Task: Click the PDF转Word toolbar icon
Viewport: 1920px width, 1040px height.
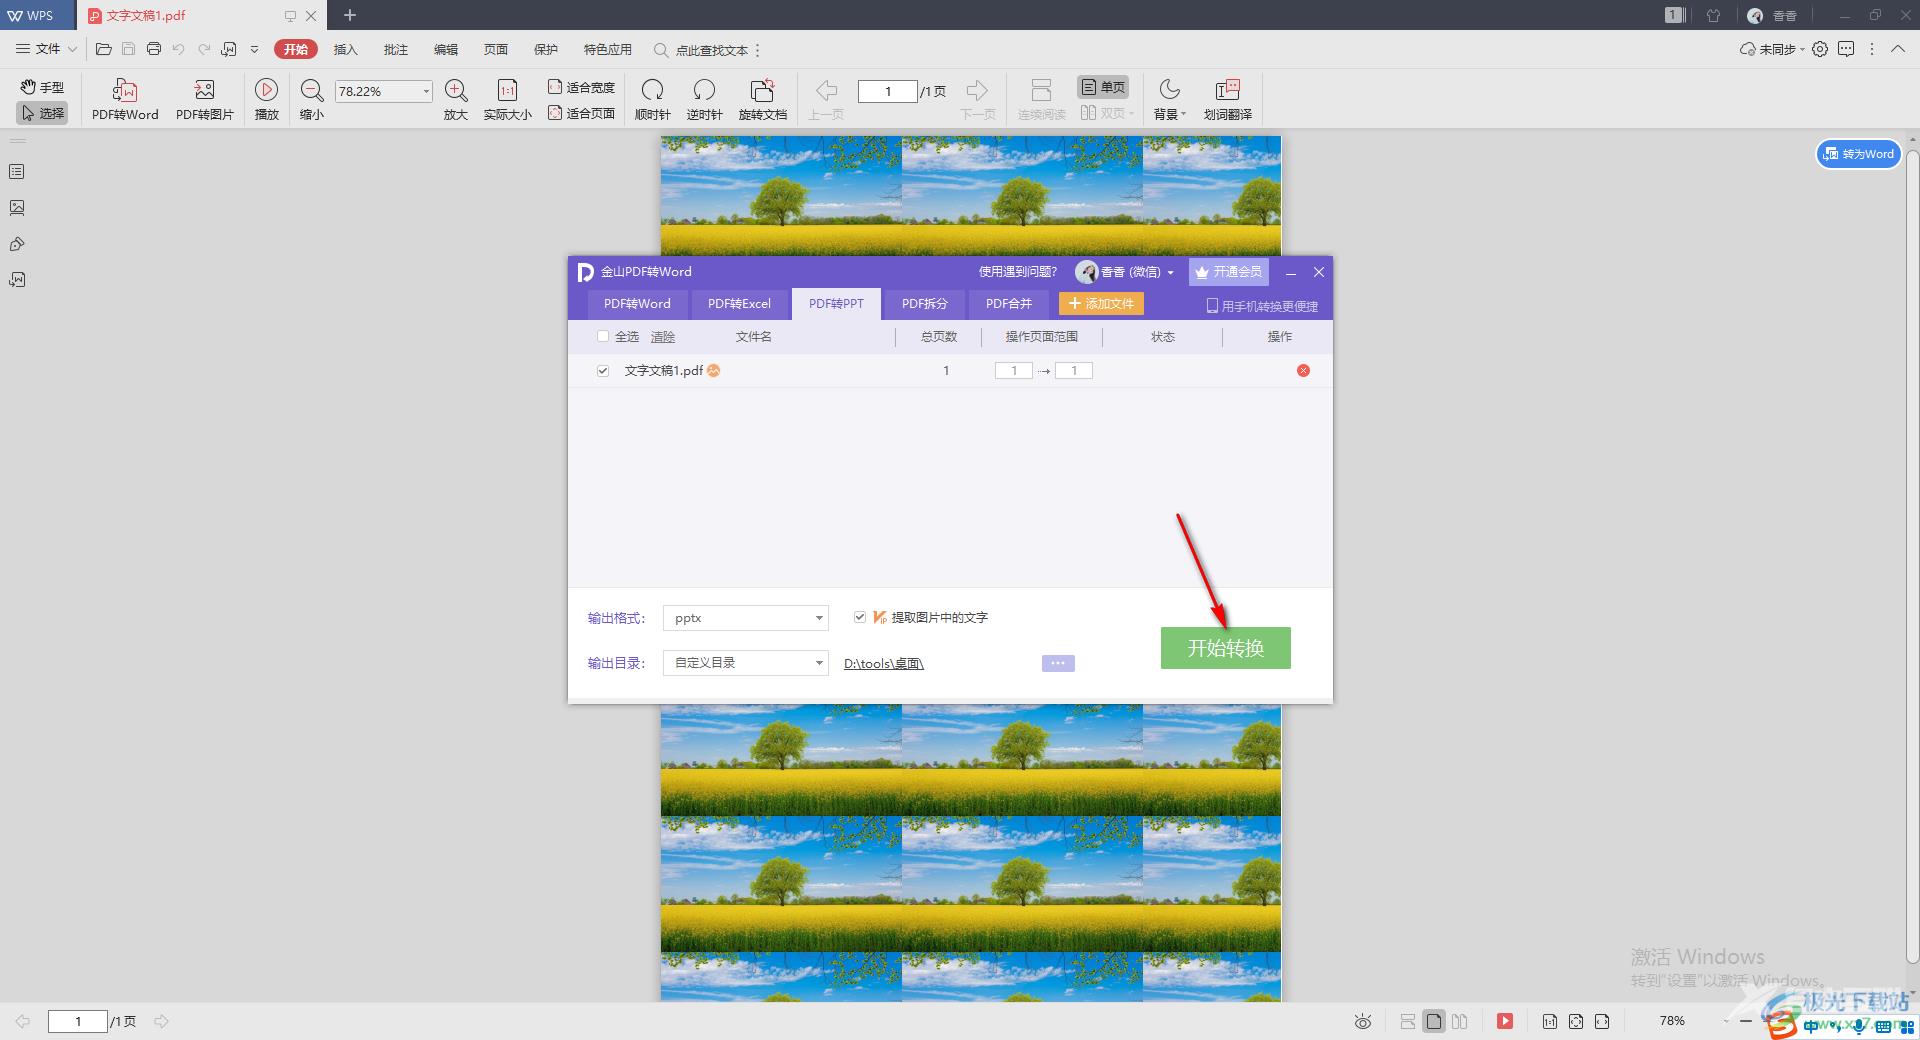Action: [125, 99]
